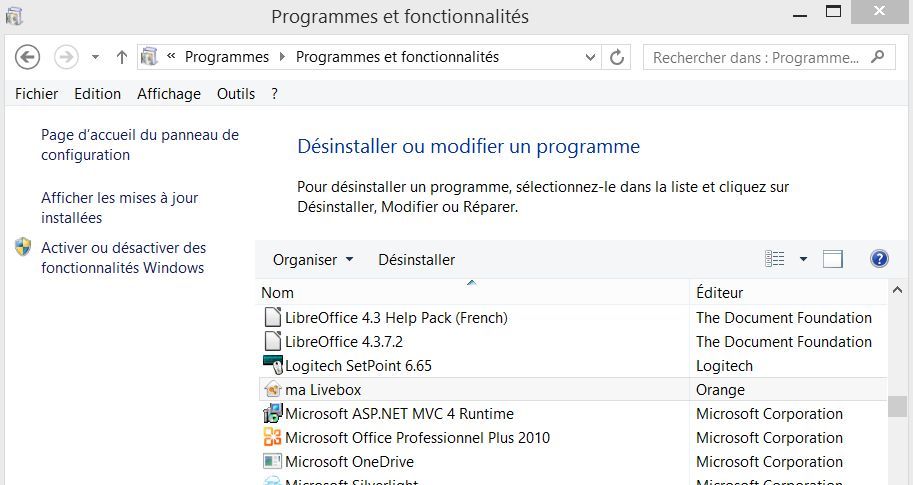Screen dimensions: 913x485
Task: Refresh the Programmes et fonctionnalités list
Action: pyautogui.click(x=617, y=57)
